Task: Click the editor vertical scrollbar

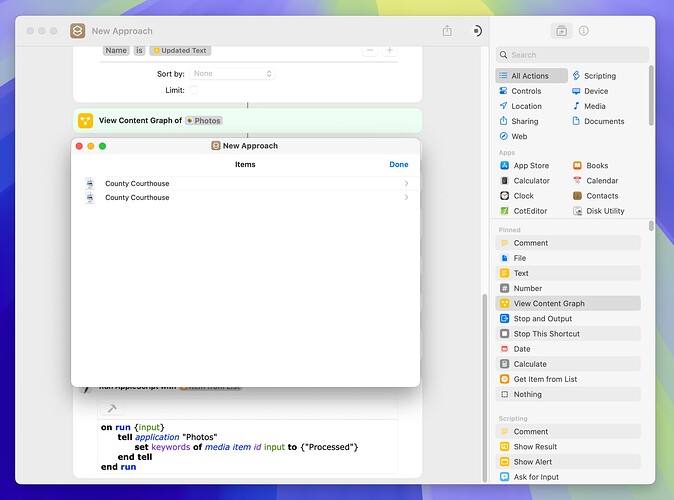Action: point(485,388)
